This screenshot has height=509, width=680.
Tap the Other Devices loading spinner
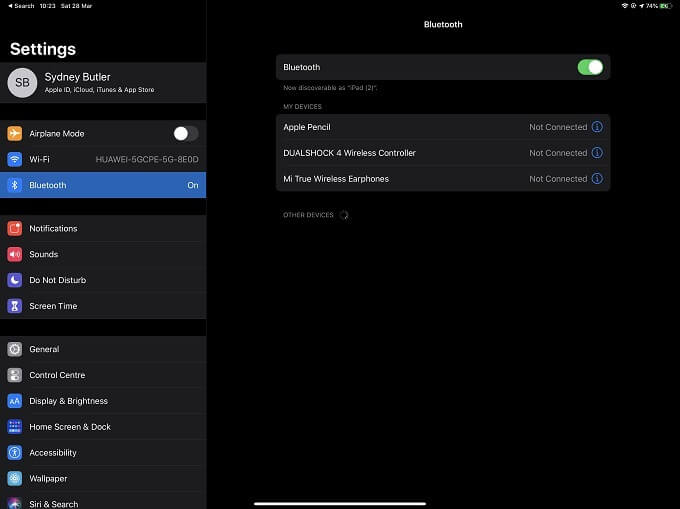[344, 215]
